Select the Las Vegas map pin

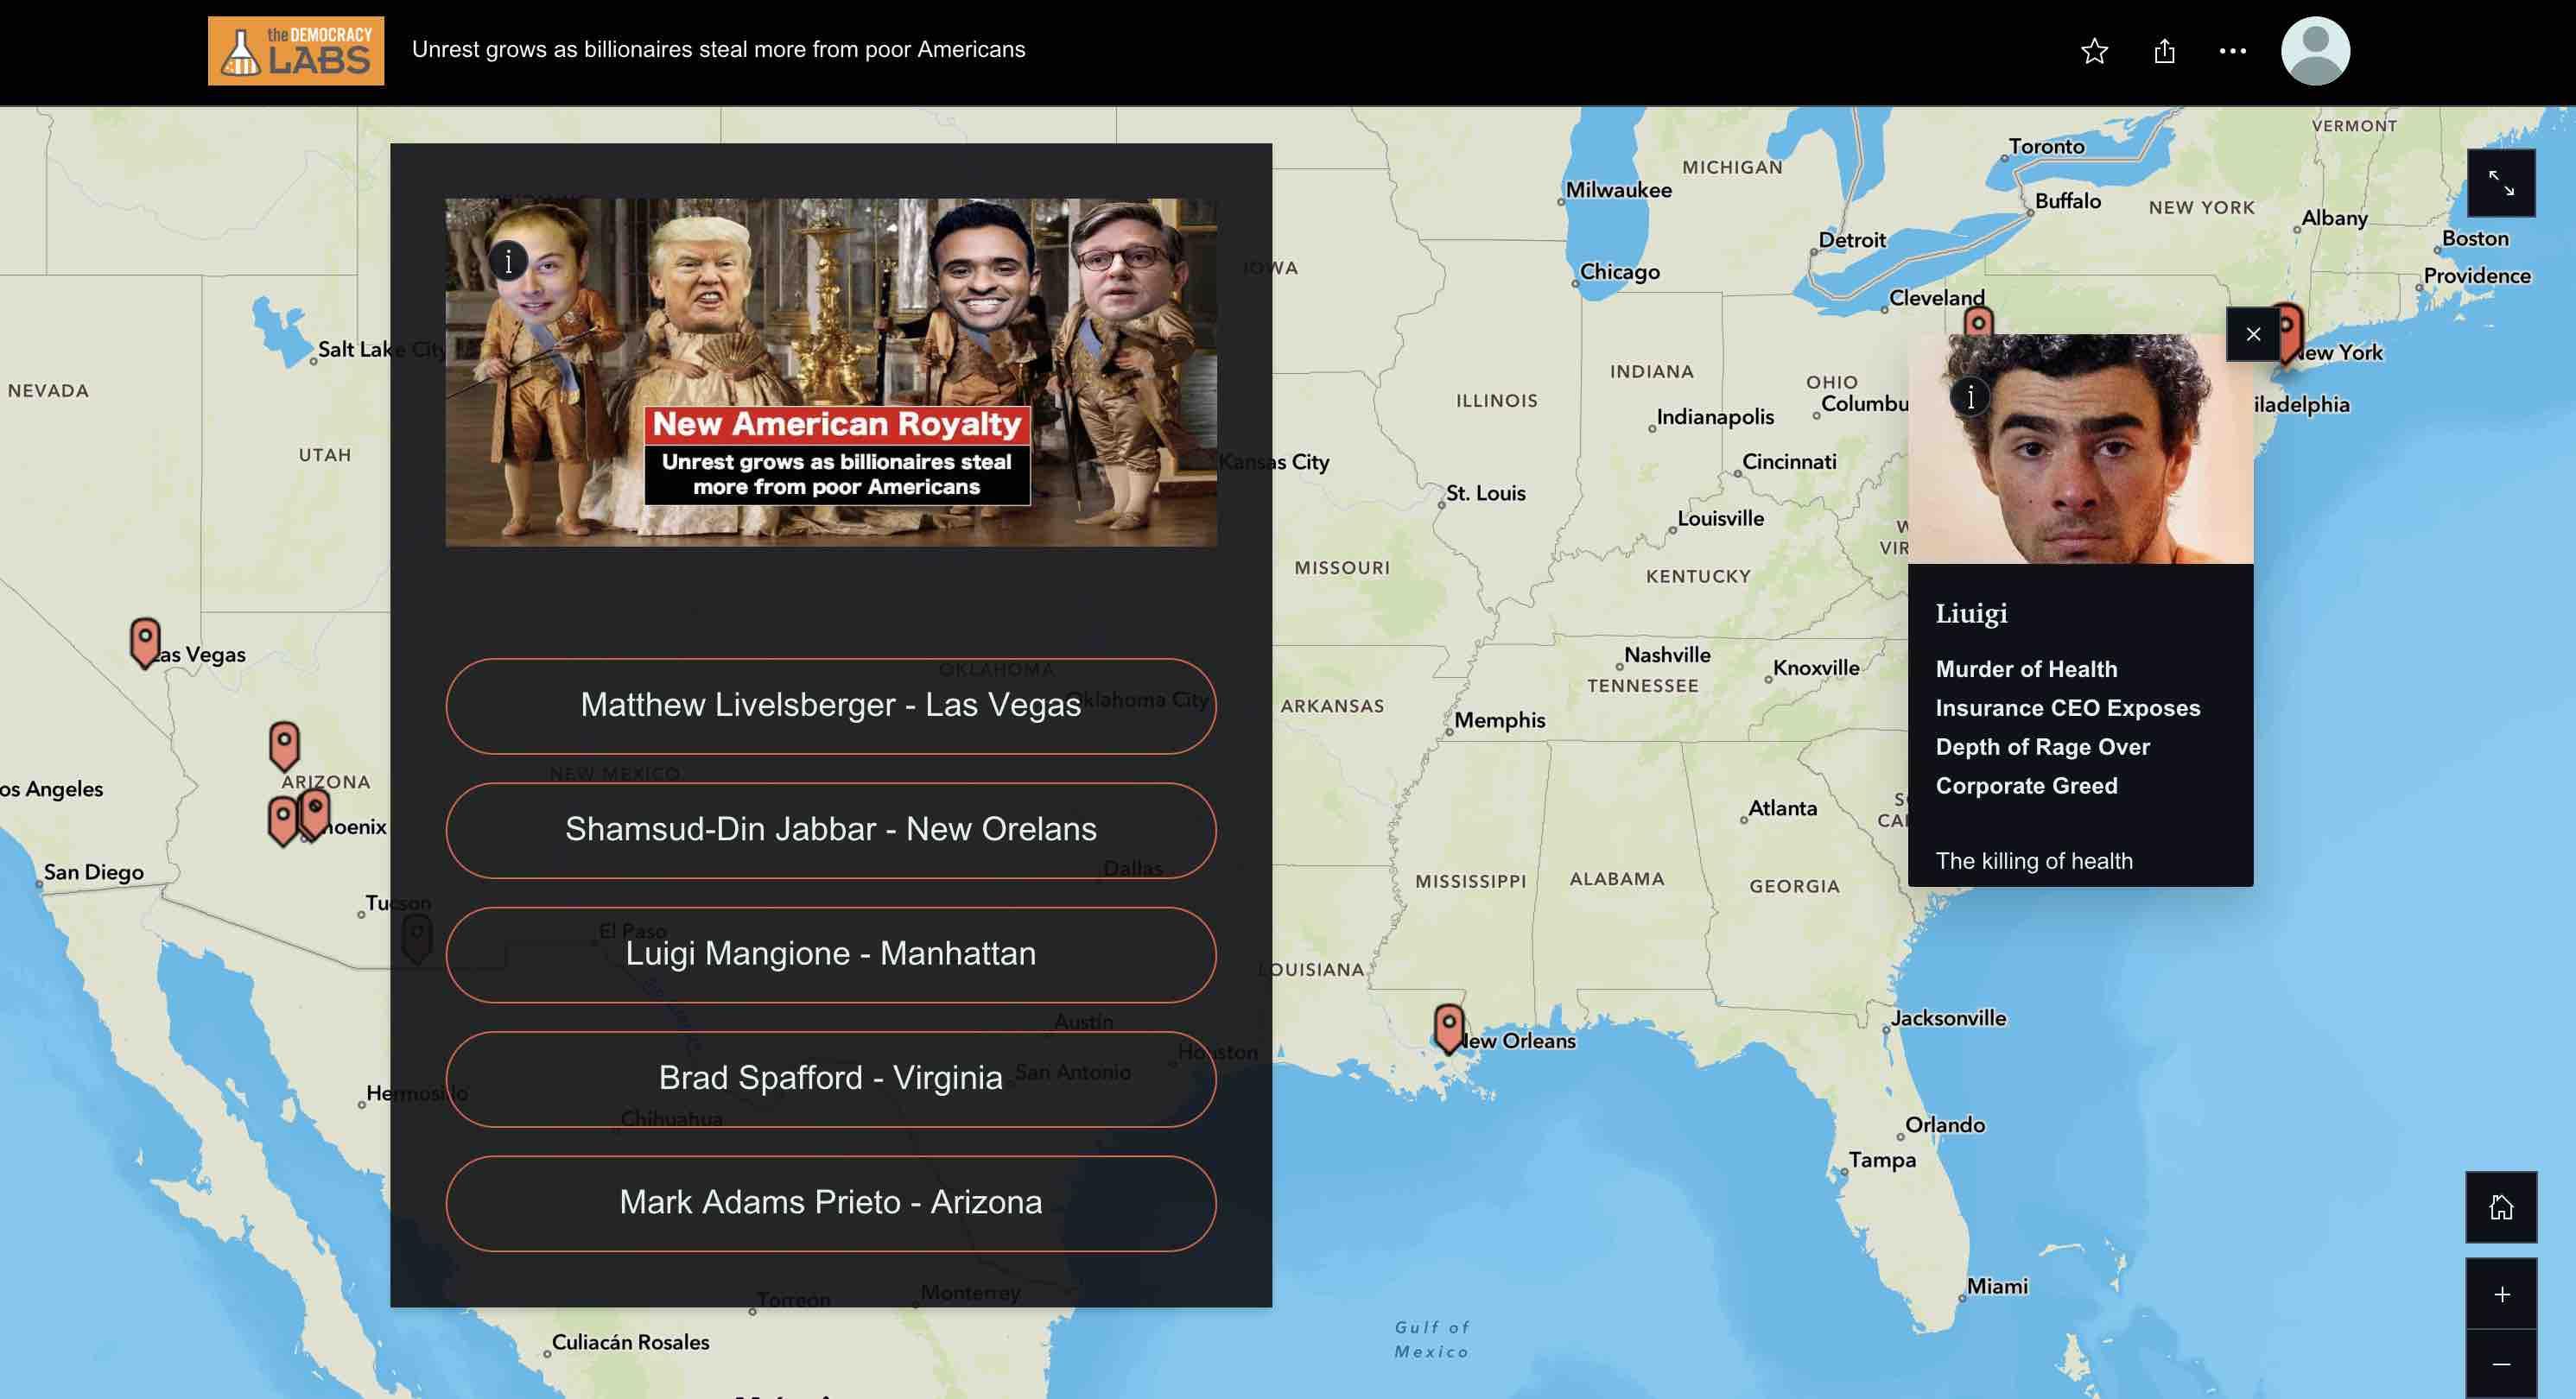pos(145,641)
